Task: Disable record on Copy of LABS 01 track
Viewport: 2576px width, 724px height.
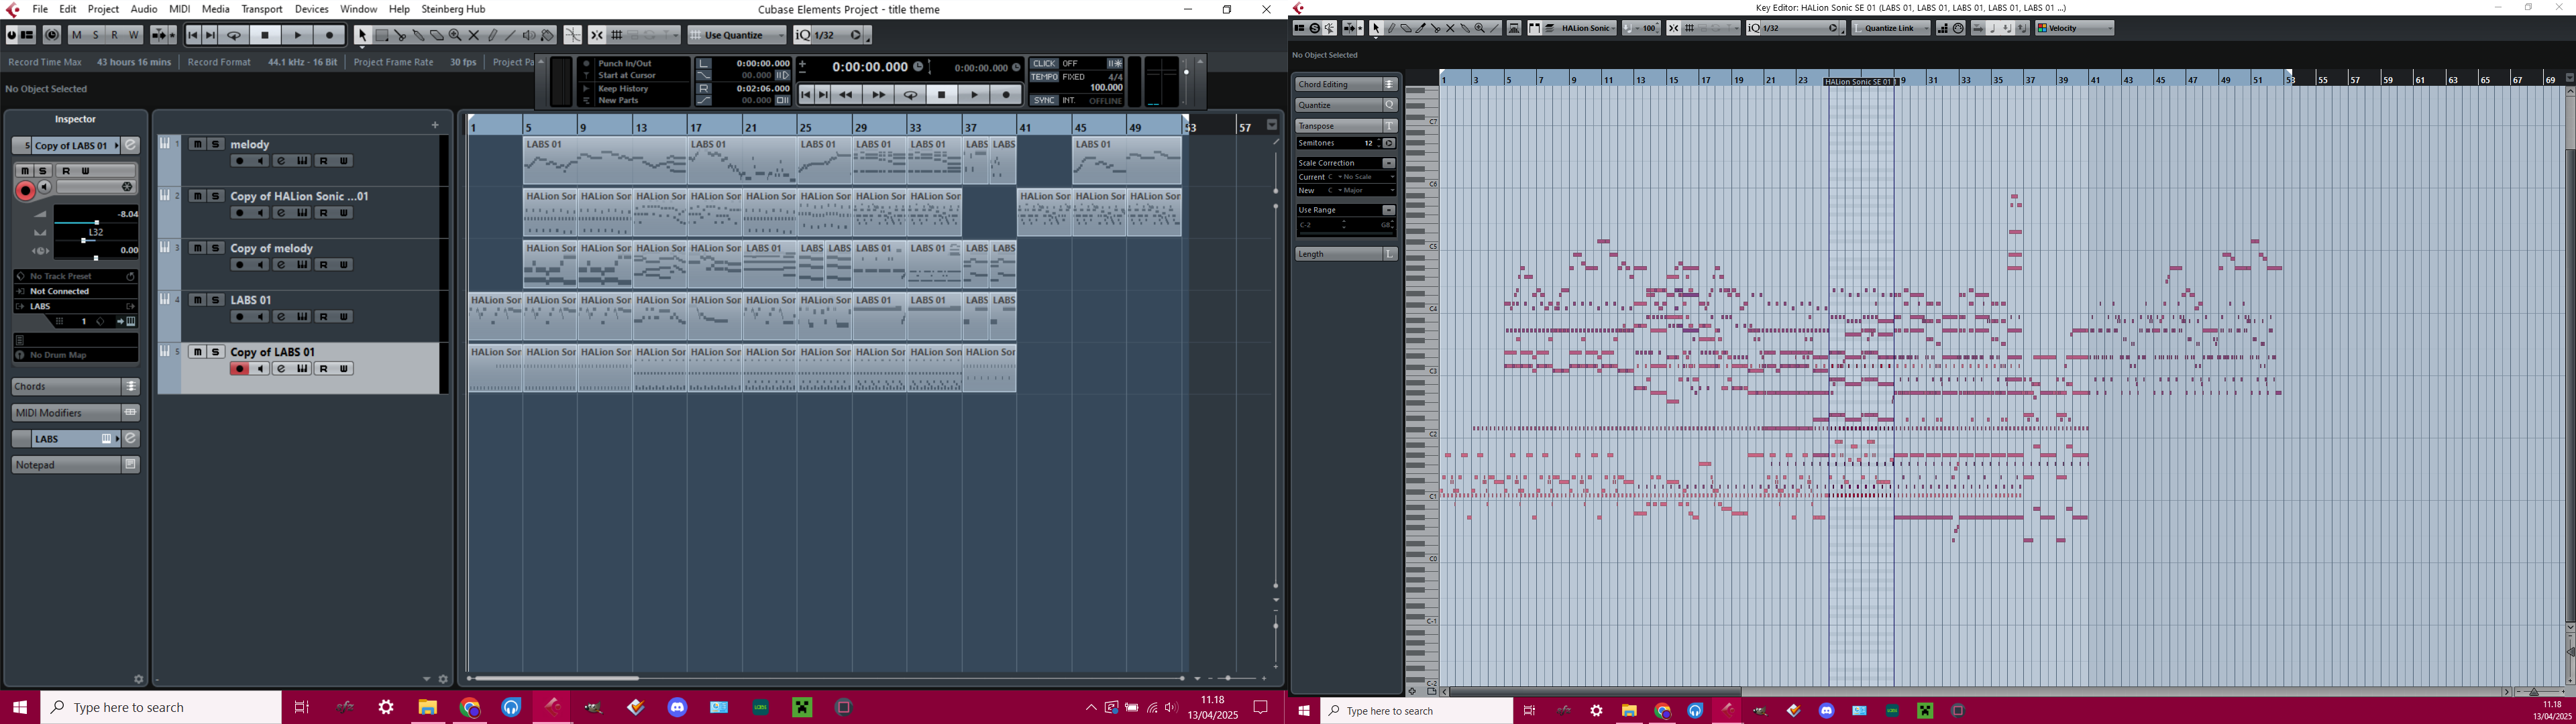Action: 239,369
